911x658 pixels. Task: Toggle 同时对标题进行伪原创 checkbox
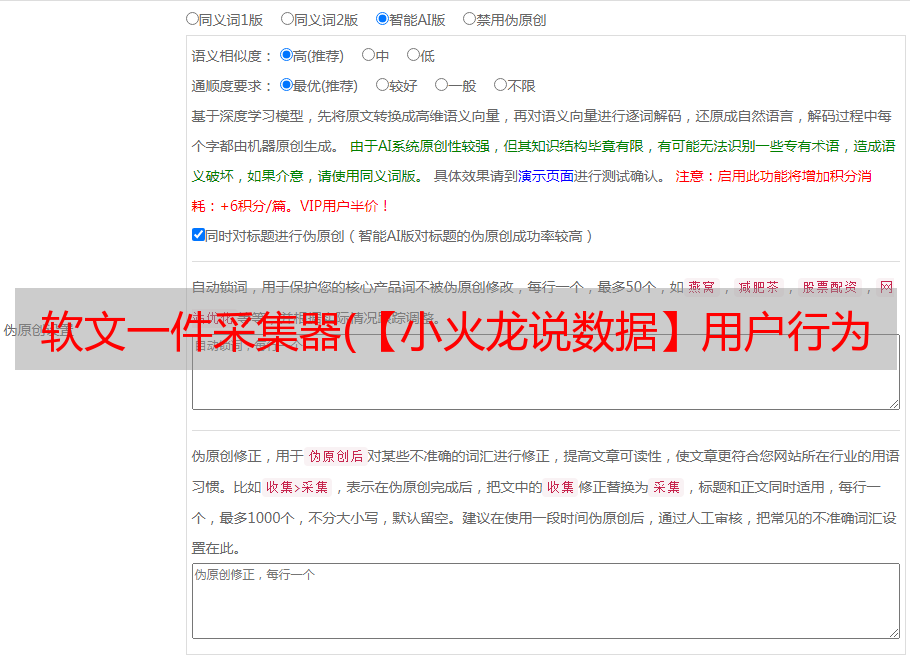click(x=198, y=235)
